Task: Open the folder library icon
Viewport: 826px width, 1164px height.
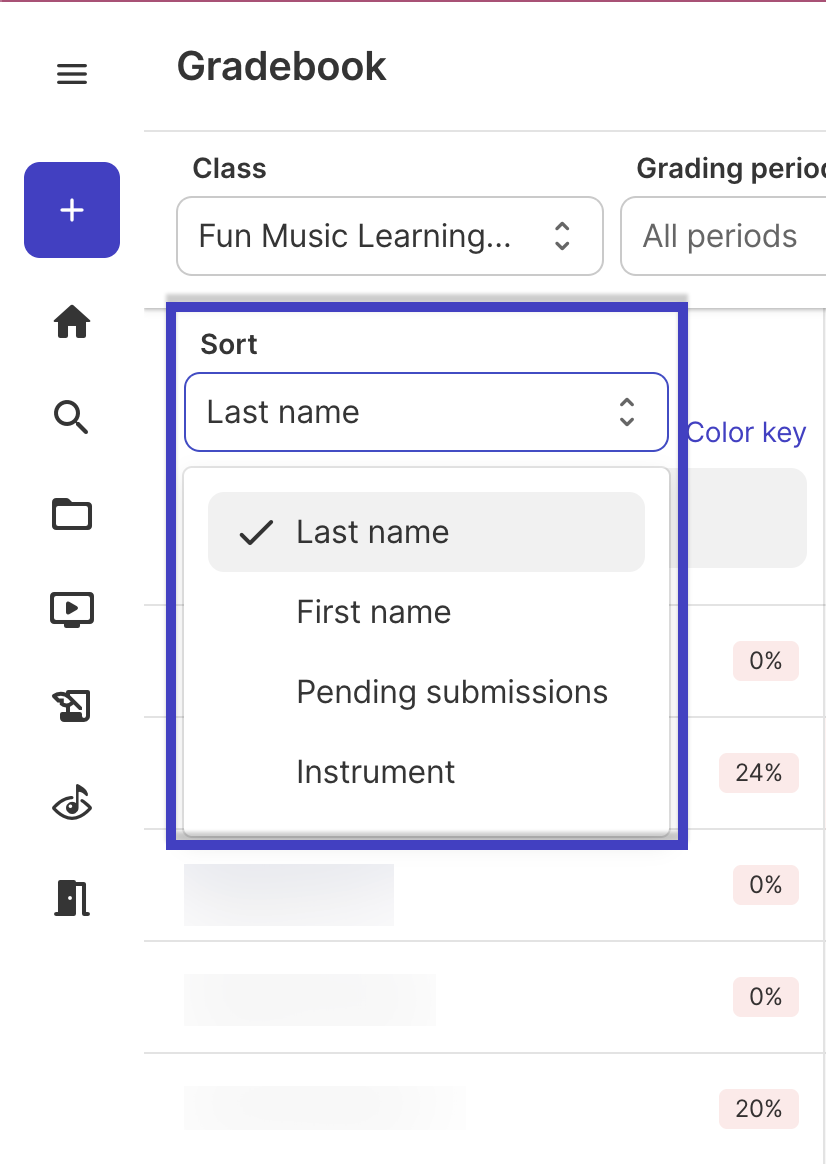Action: click(x=72, y=514)
